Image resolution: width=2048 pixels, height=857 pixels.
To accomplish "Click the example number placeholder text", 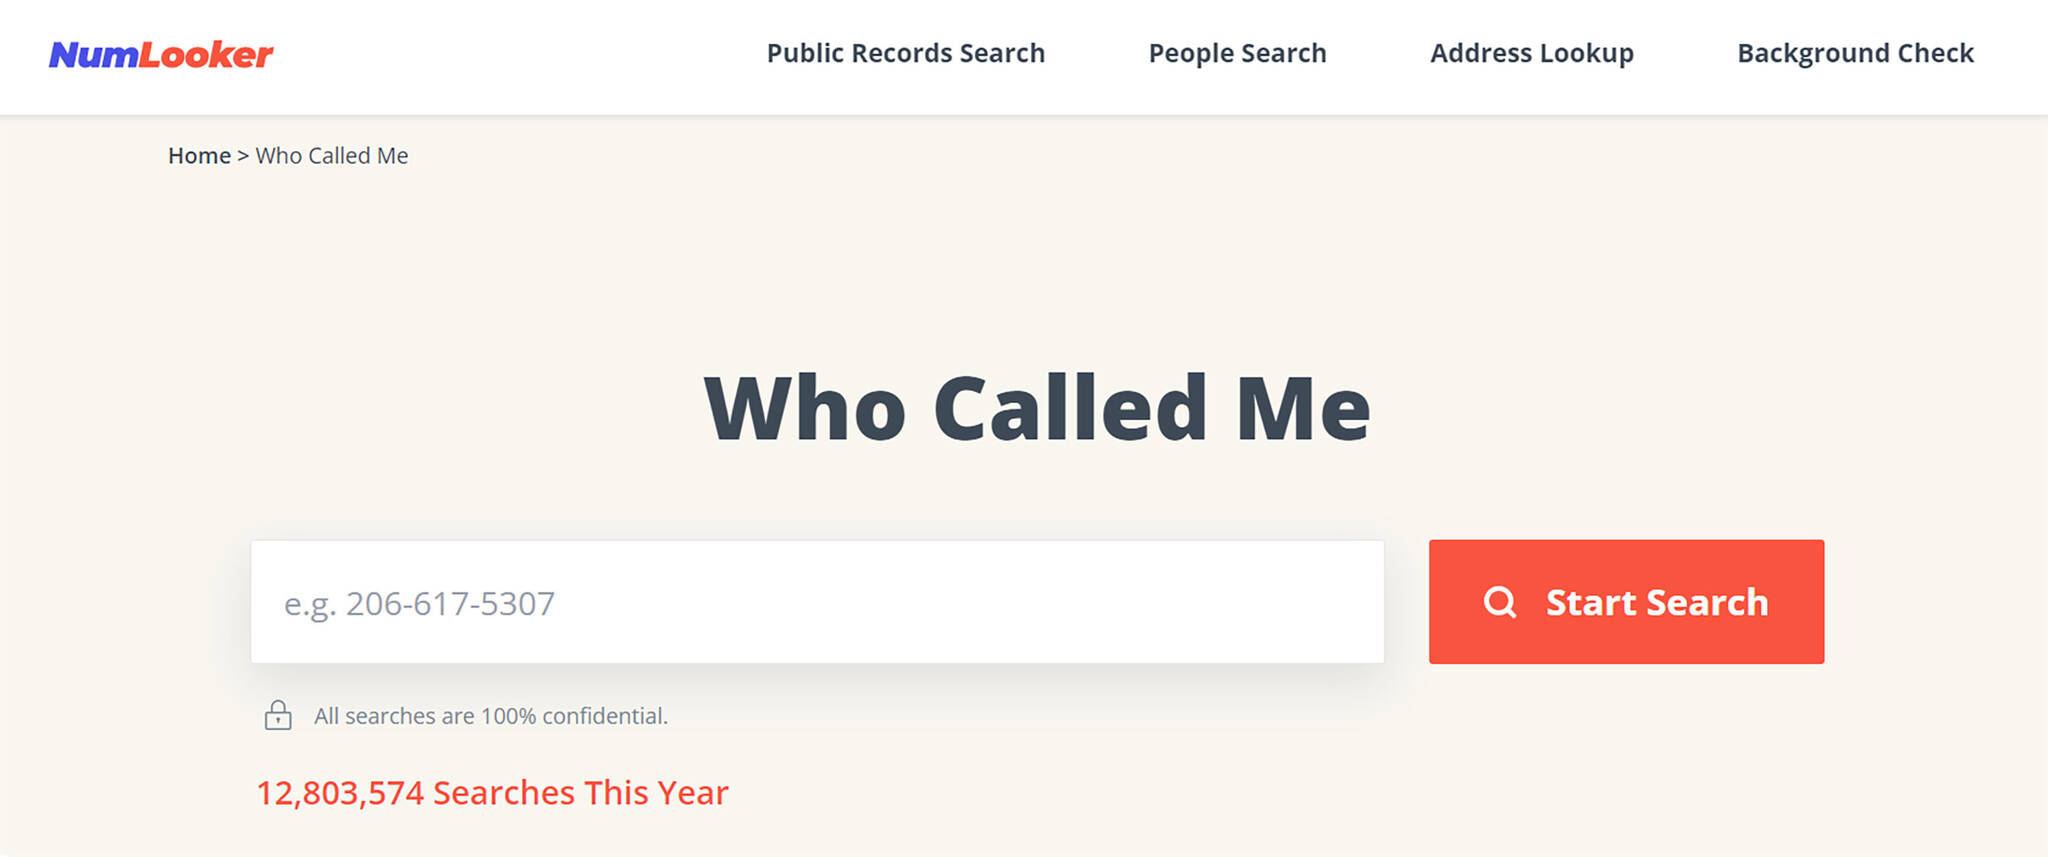I will click(x=419, y=604).
